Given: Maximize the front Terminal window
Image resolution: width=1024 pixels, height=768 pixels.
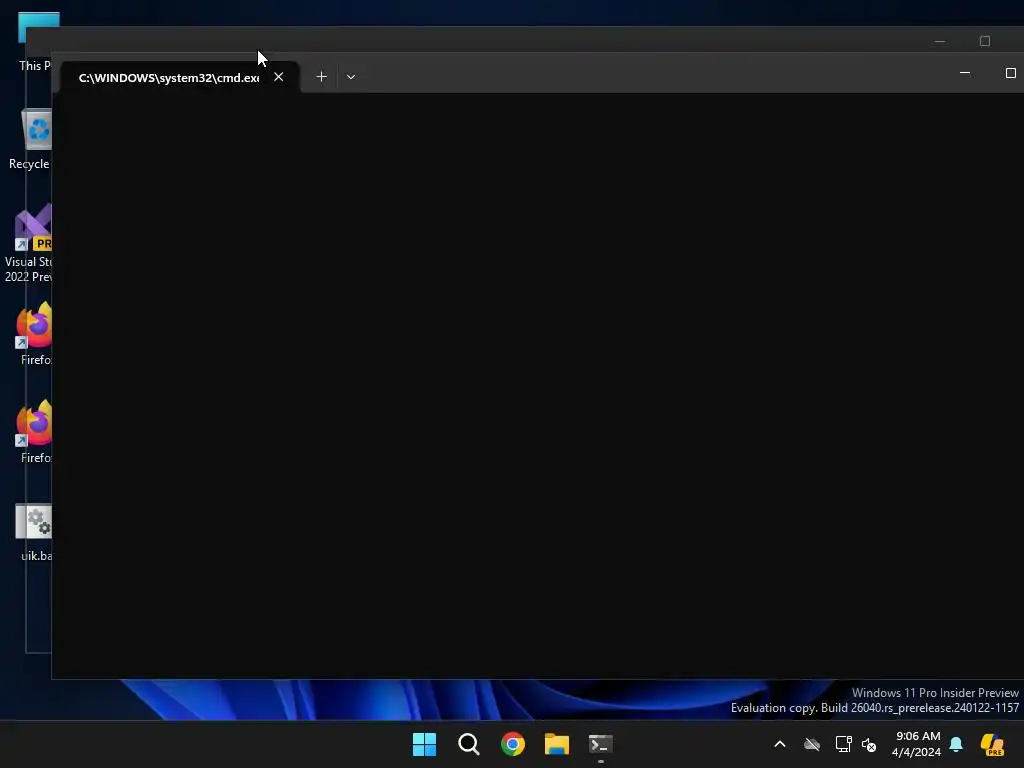Looking at the screenshot, I should coord(1010,73).
